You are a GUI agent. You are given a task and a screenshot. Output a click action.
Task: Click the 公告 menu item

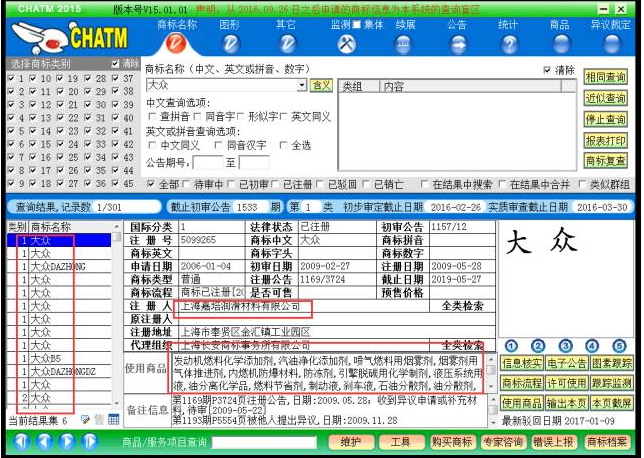tap(456, 23)
